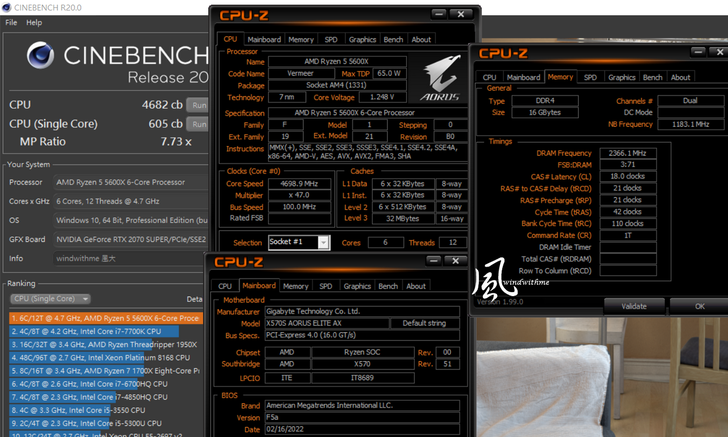Expand the CPU (Single Core) ranking dropdown
The height and width of the screenshot is (437, 728).
[50, 299]
